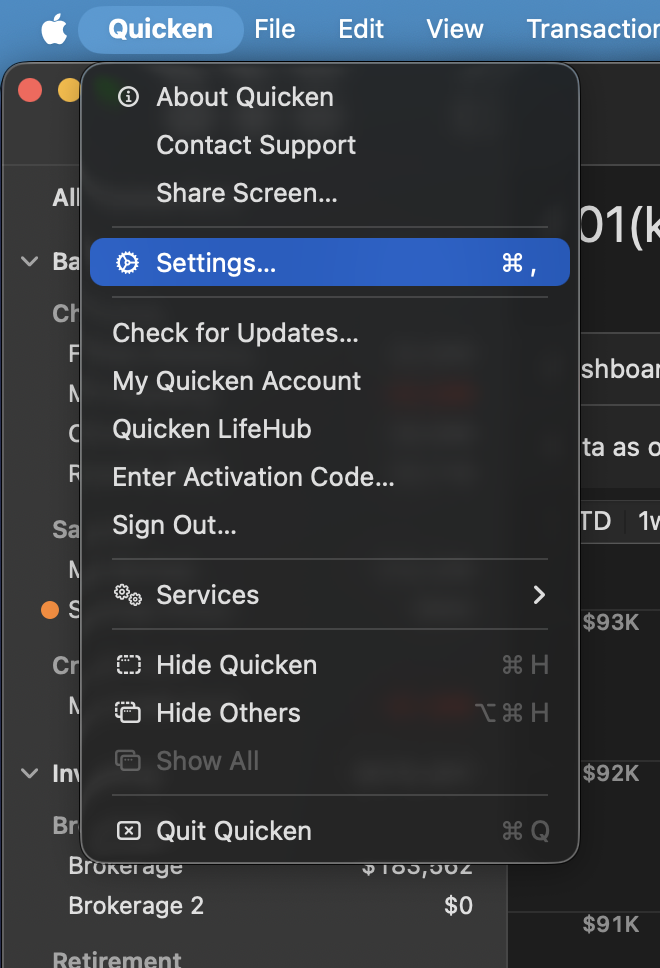This screenshot has height=968, width=660.
Task: Open Contact Support
Action: pyautogui.click(x=256, y=145)
